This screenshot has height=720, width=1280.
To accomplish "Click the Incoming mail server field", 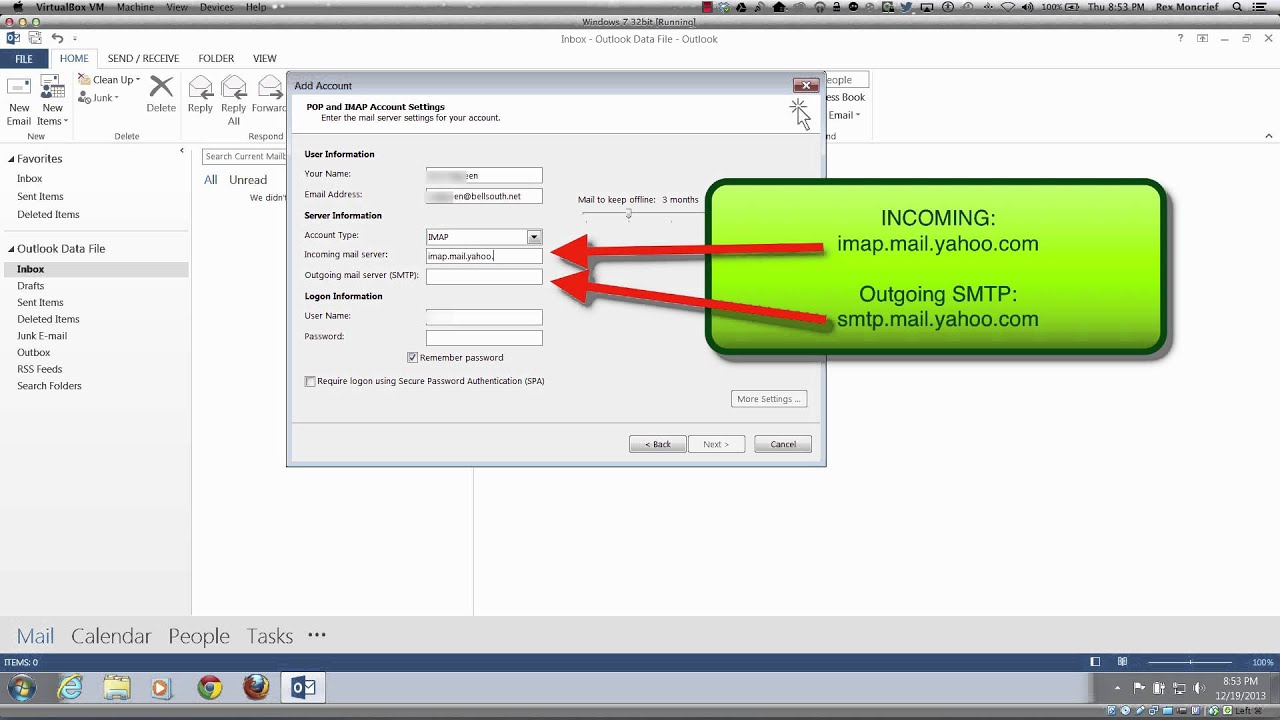I will (484, 256).
